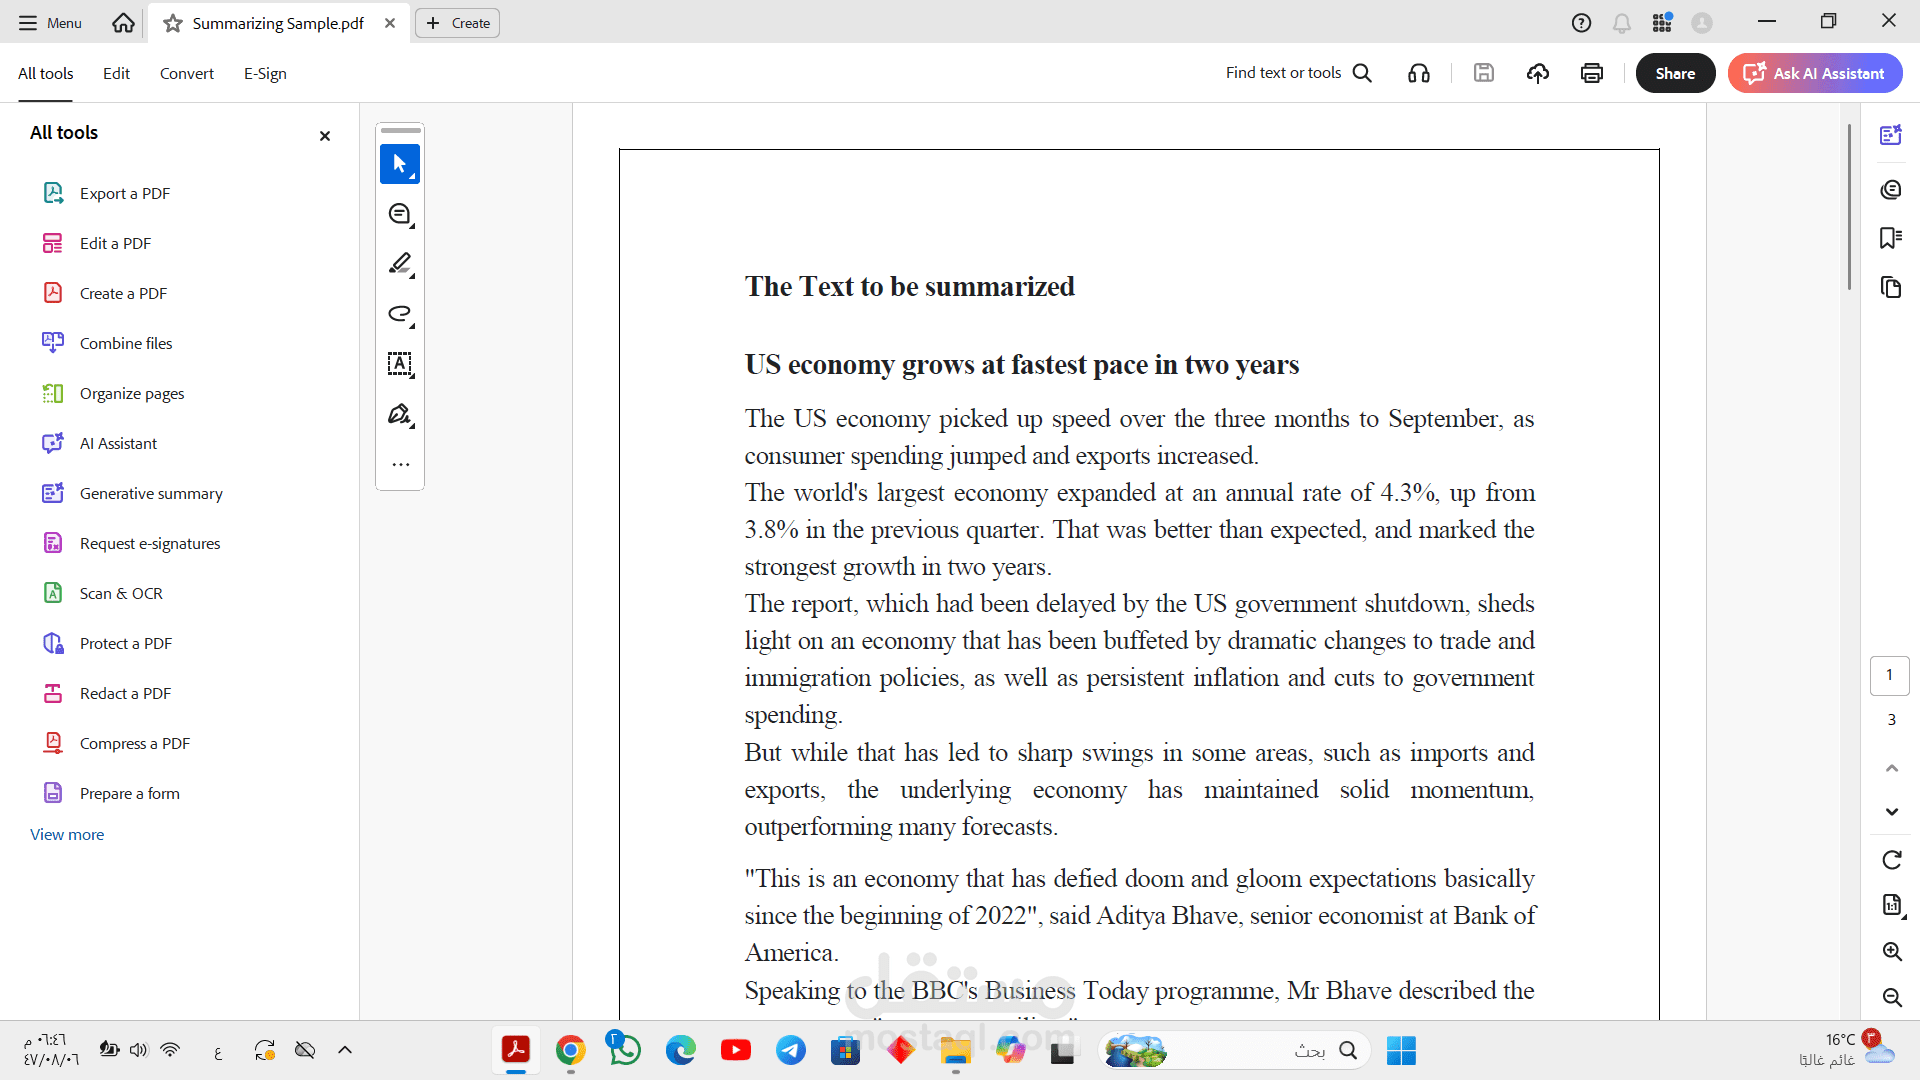Pick the freehand draw loop tool
1920x1080 pixels.
[x=399, y=314]
